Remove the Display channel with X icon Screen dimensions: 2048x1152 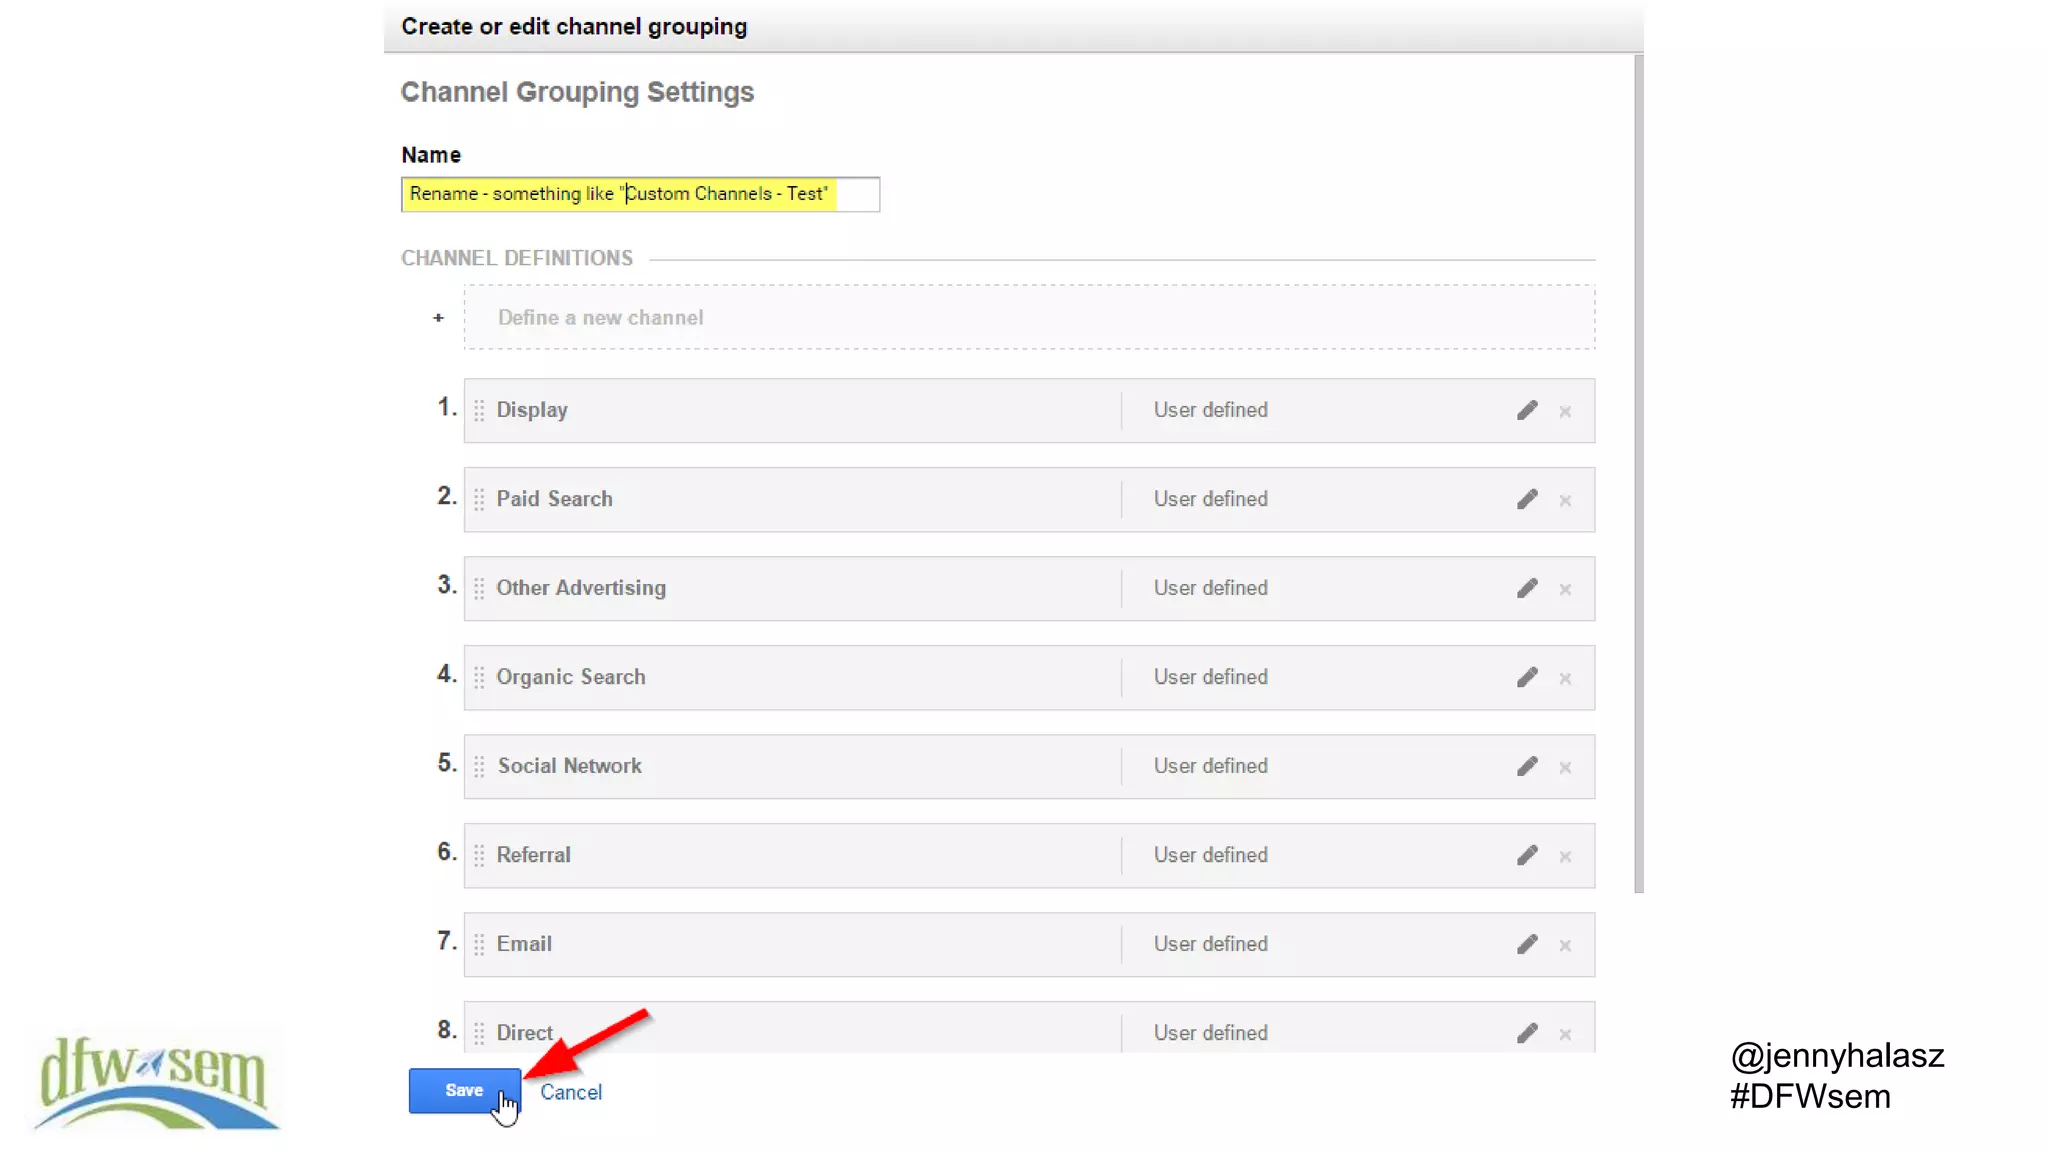tap(1565, 411)
